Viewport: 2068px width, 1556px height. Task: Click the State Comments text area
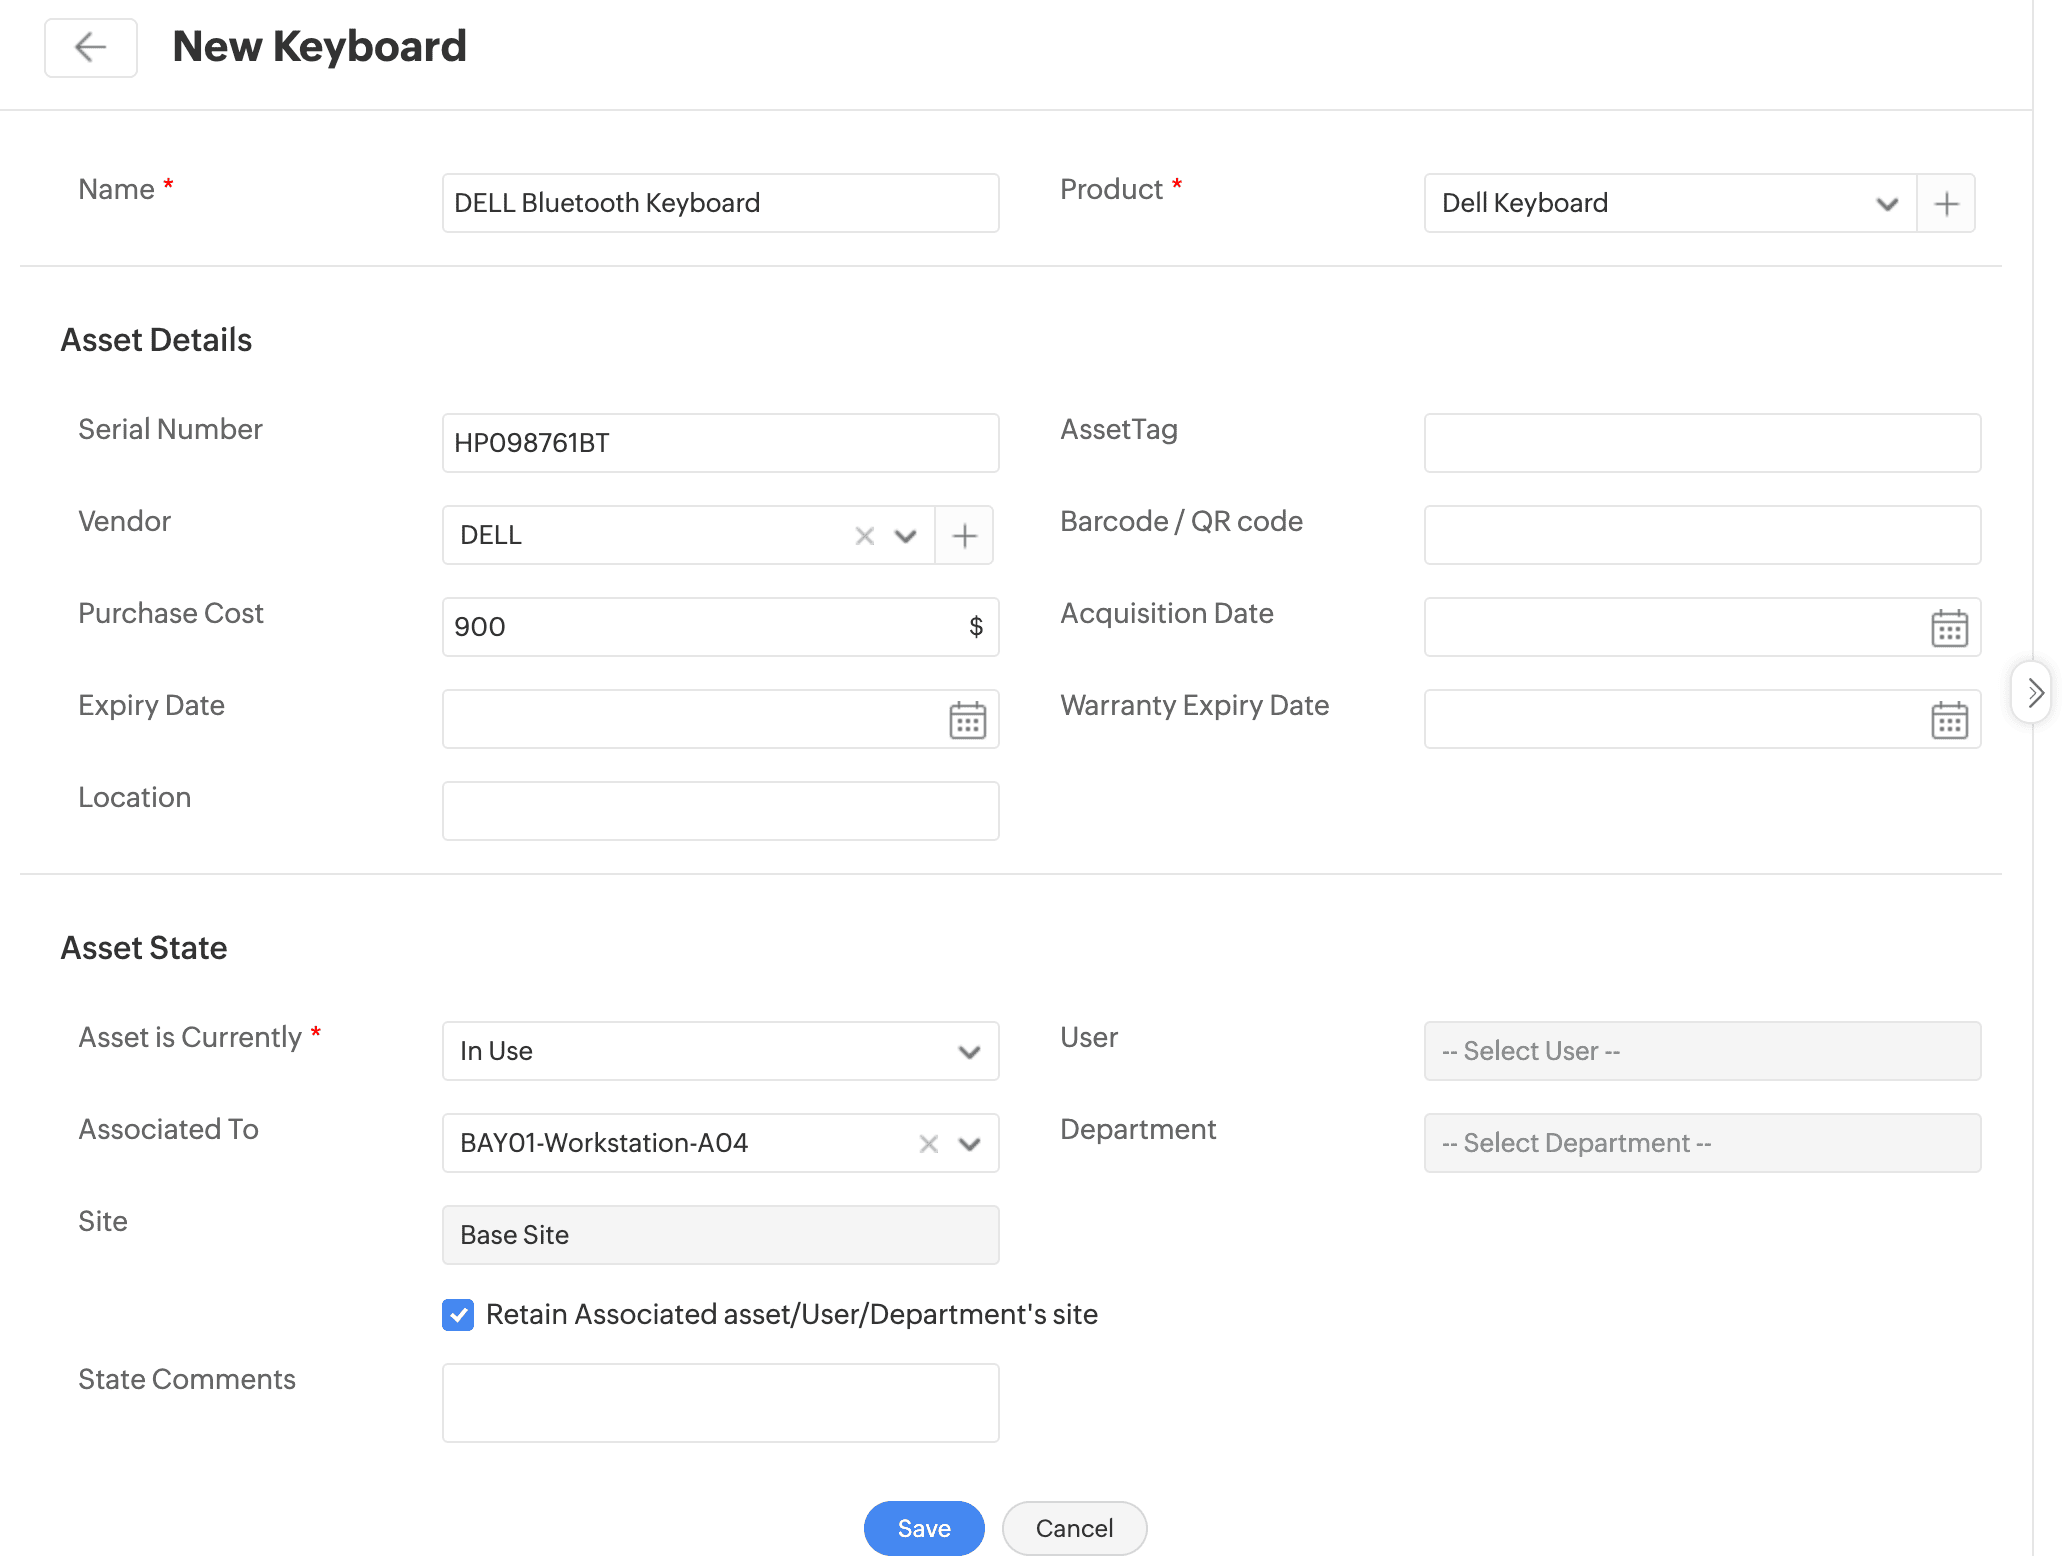[720, 1402]
